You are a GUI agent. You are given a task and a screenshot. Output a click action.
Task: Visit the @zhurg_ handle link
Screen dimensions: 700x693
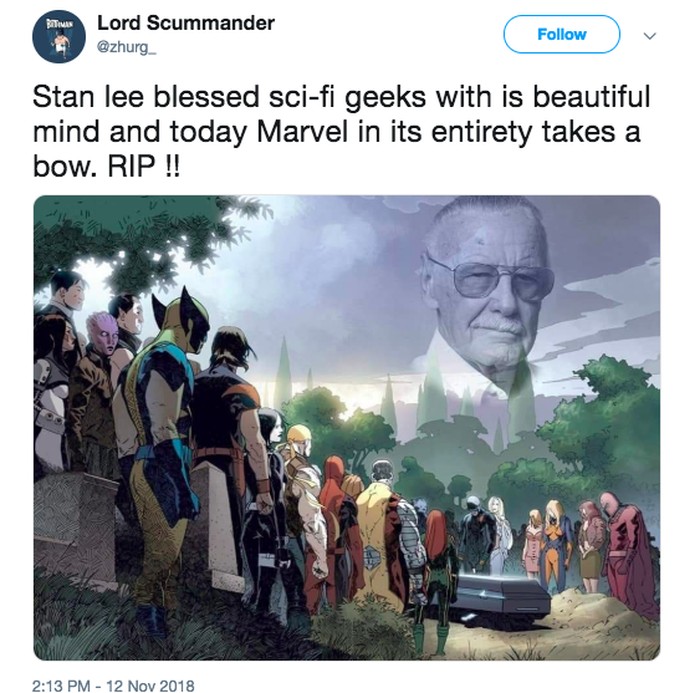tap(126, 48)
